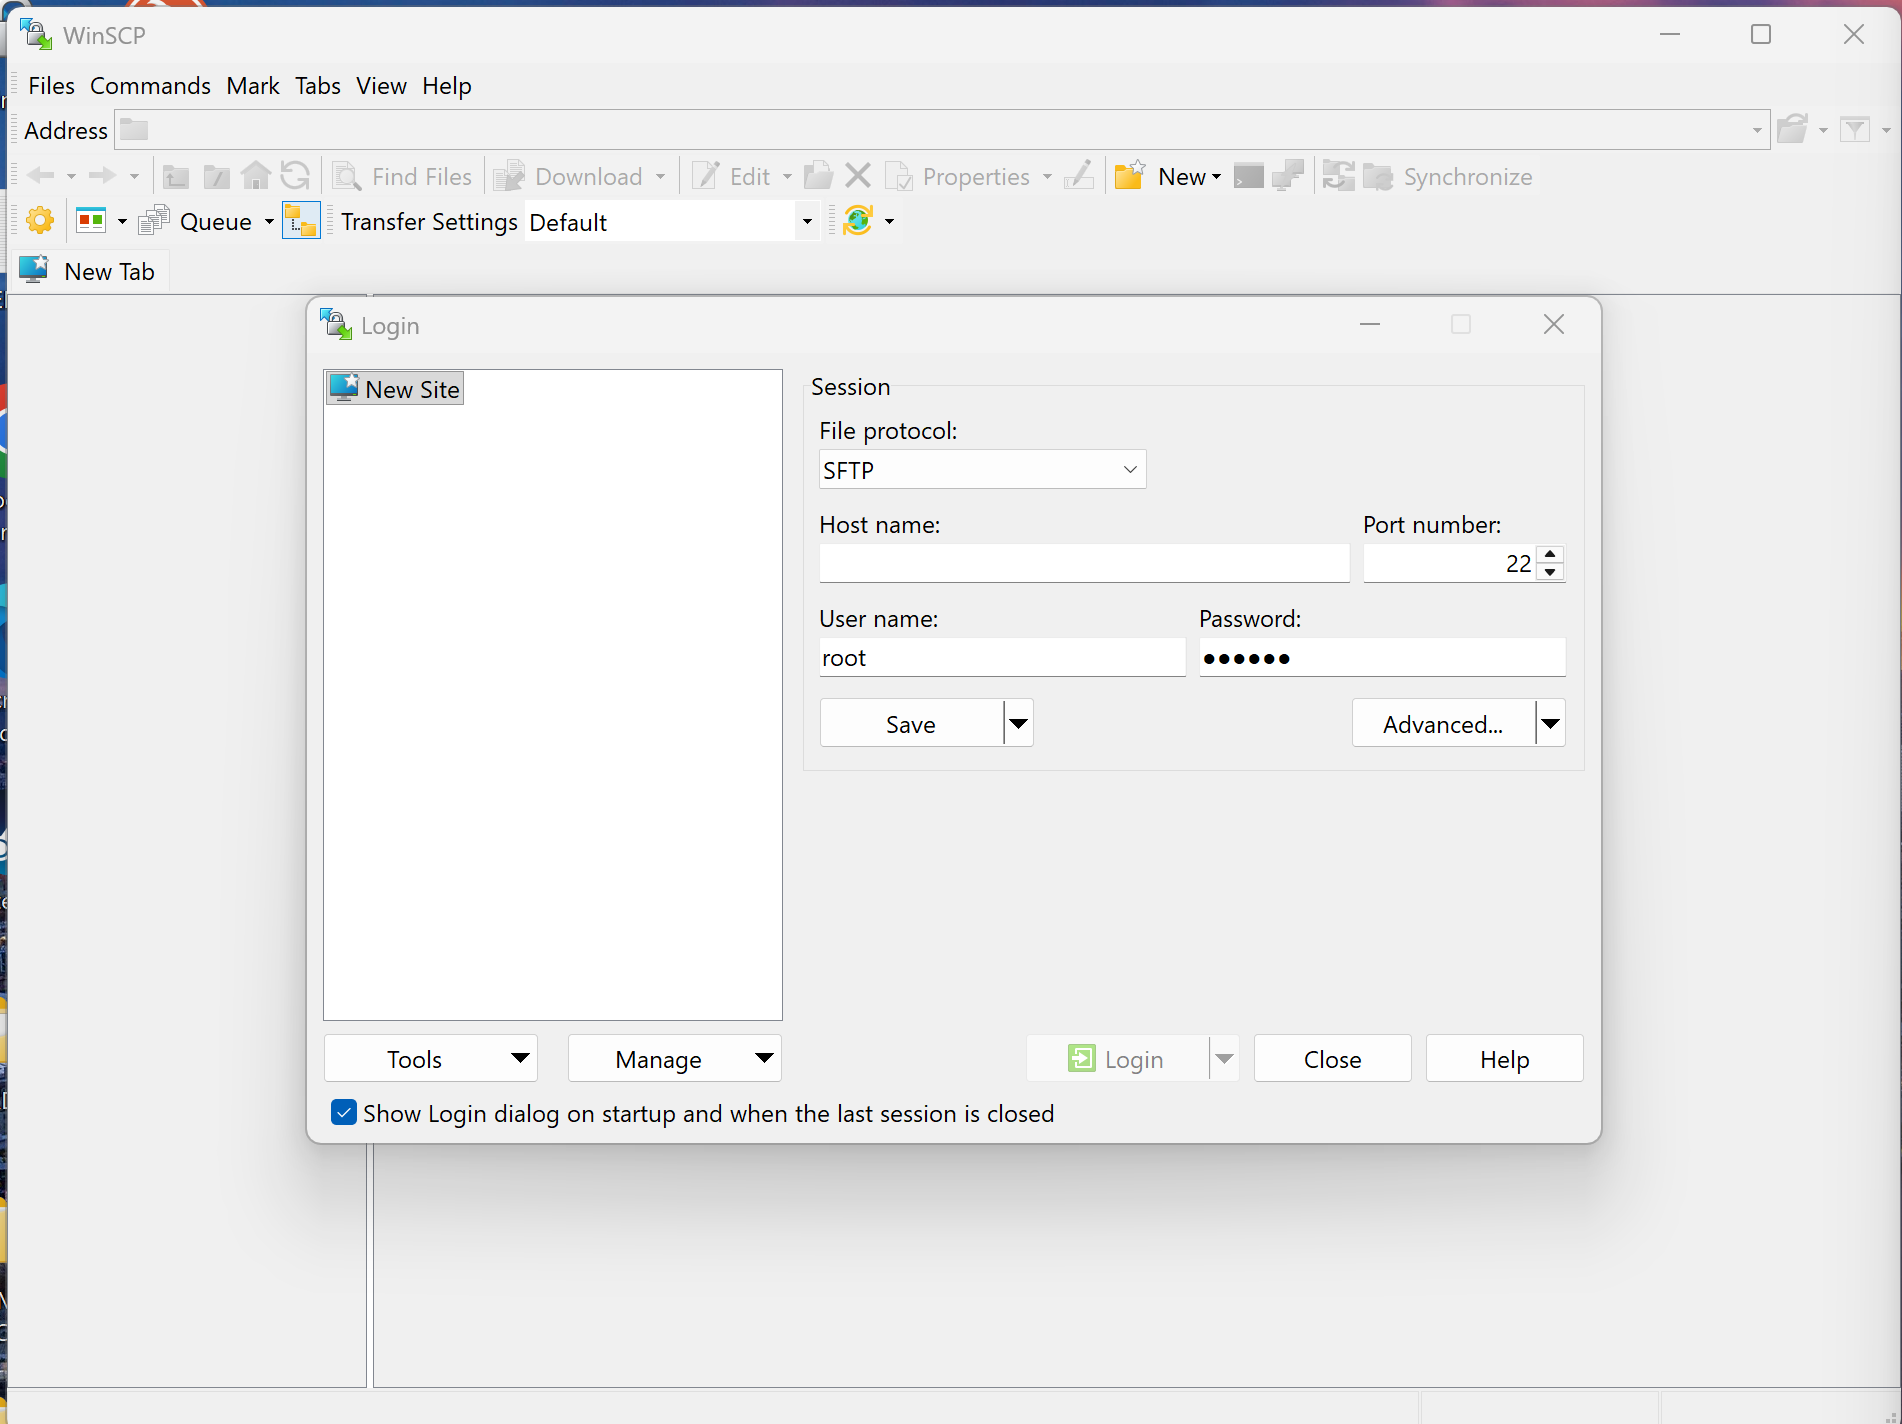
Task: Click the red-green interface layout icon
Action: [91, 220]
